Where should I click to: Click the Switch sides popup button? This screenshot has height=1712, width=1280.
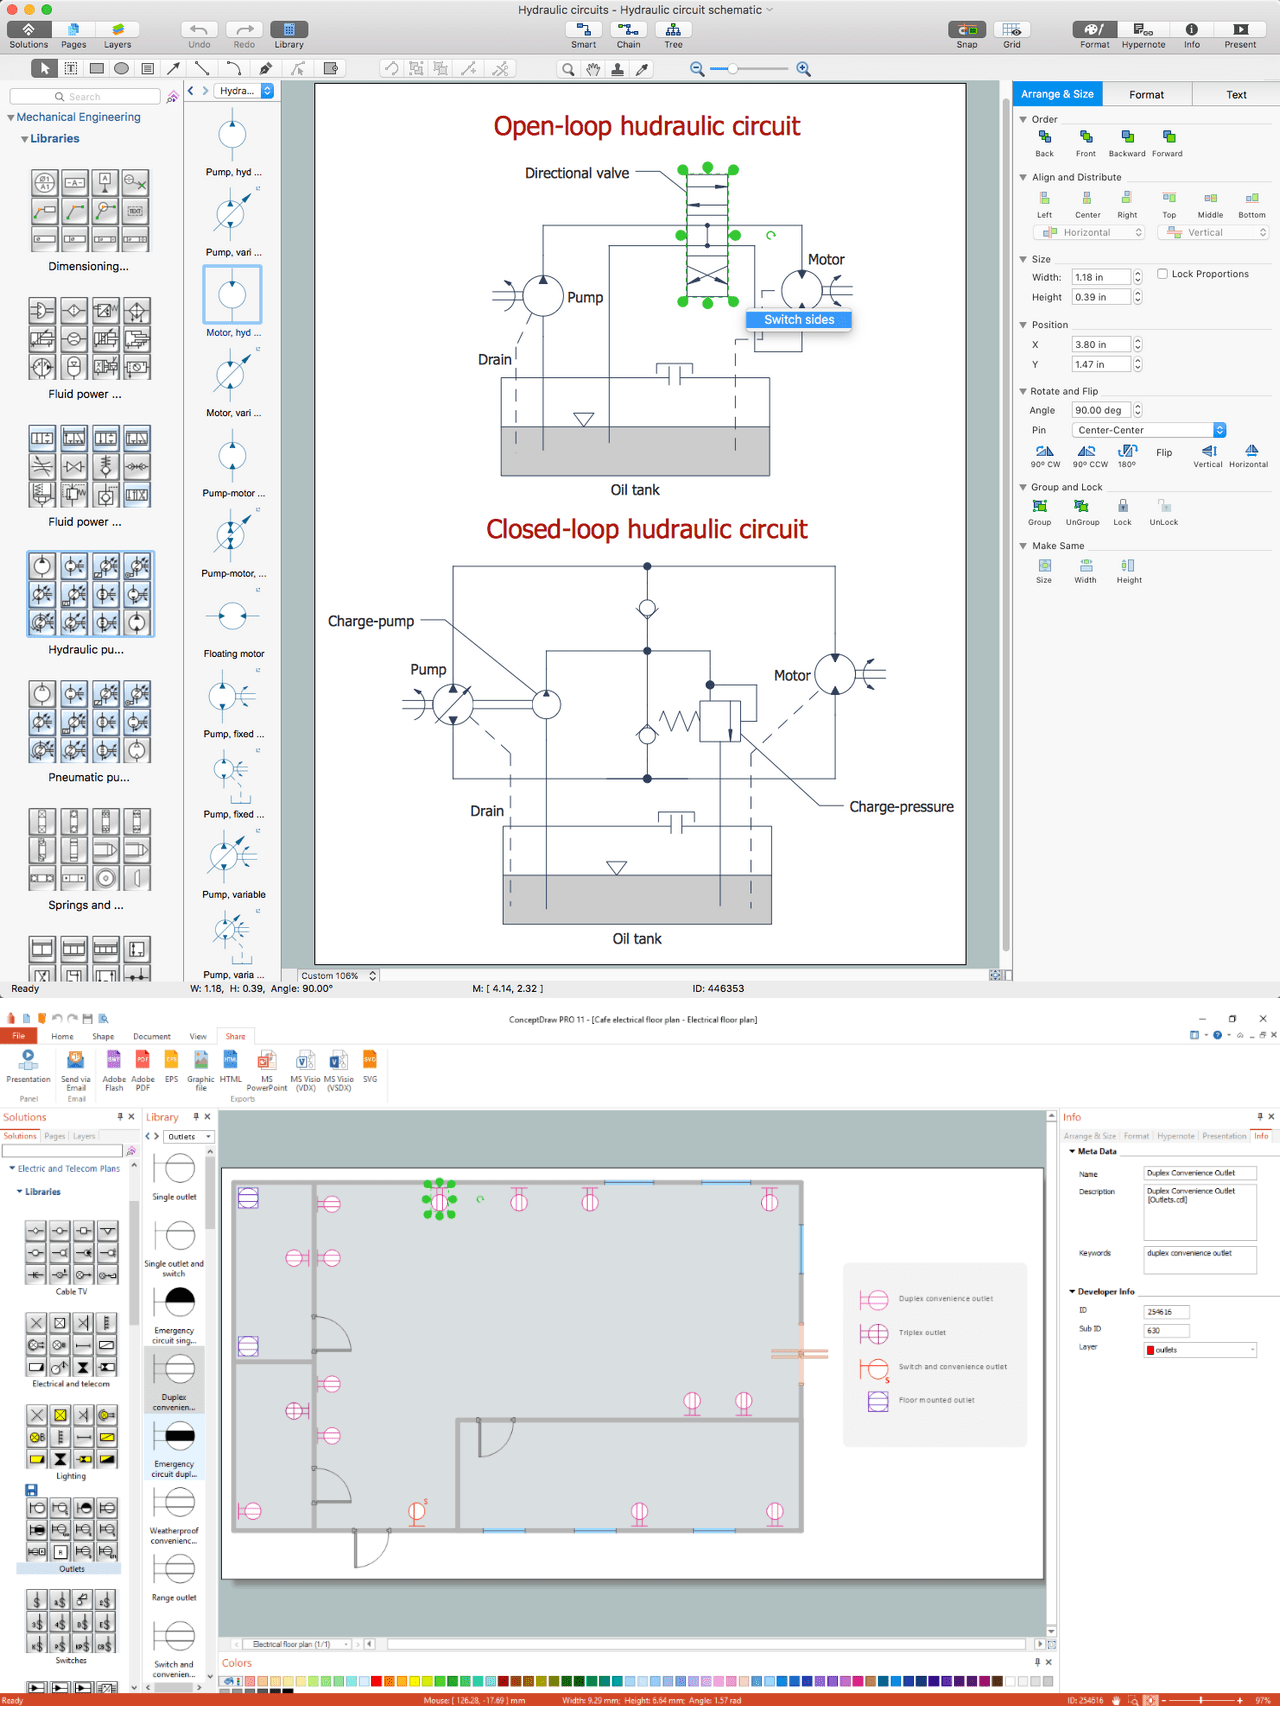point(799,320)
